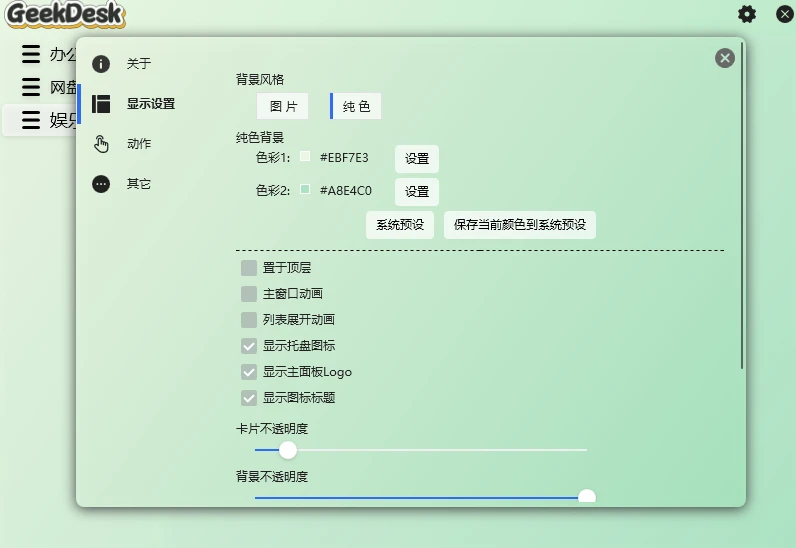The width and height of the screenshot is (796, 548).
Task: Choose 纯色 background style
Action: tap(356, 106)
